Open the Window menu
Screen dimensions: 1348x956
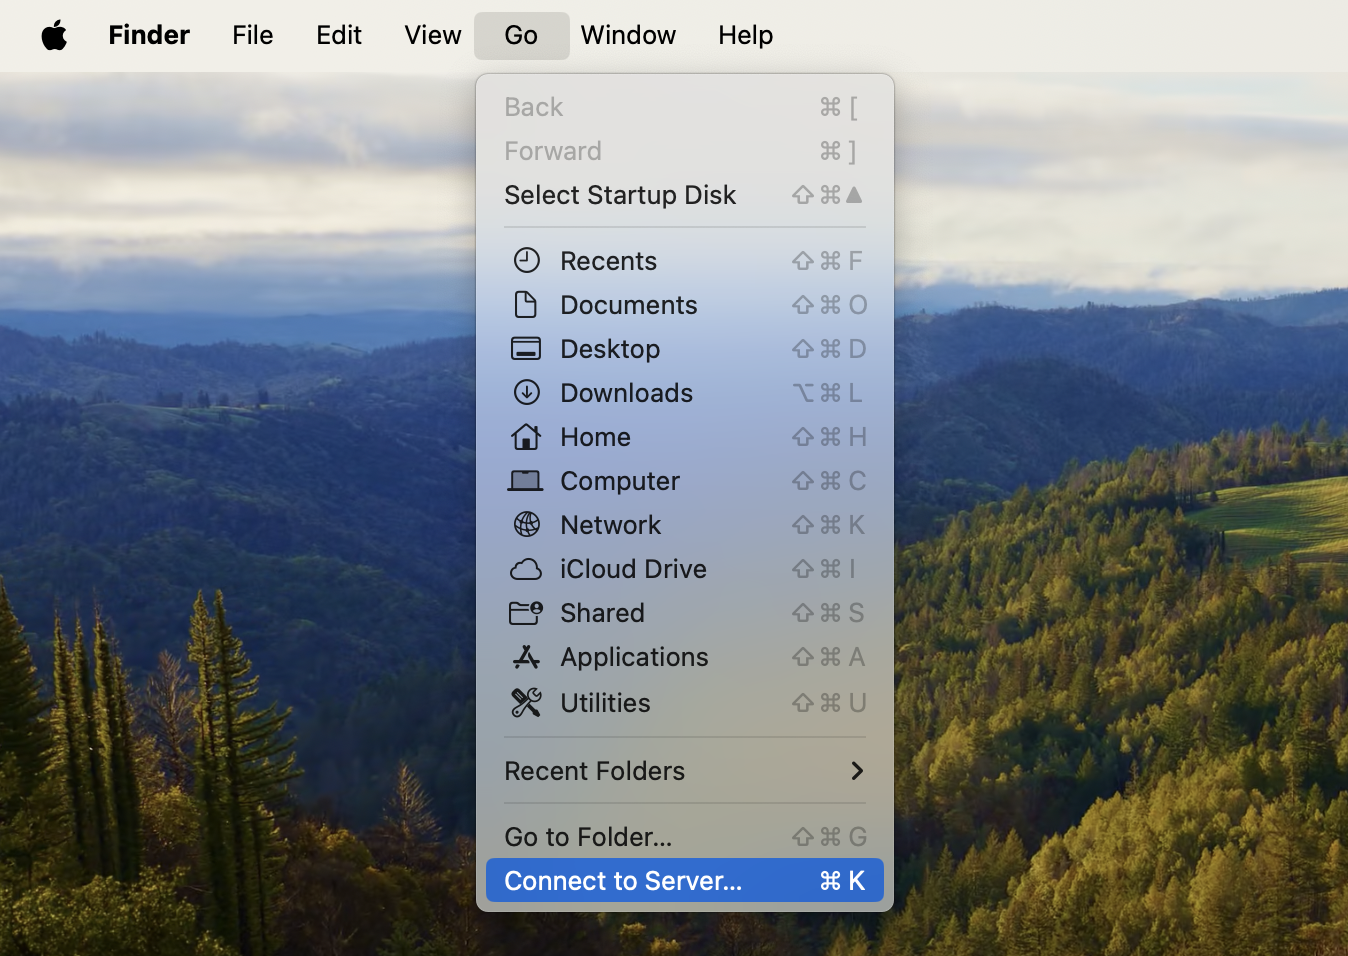point(628,35)
